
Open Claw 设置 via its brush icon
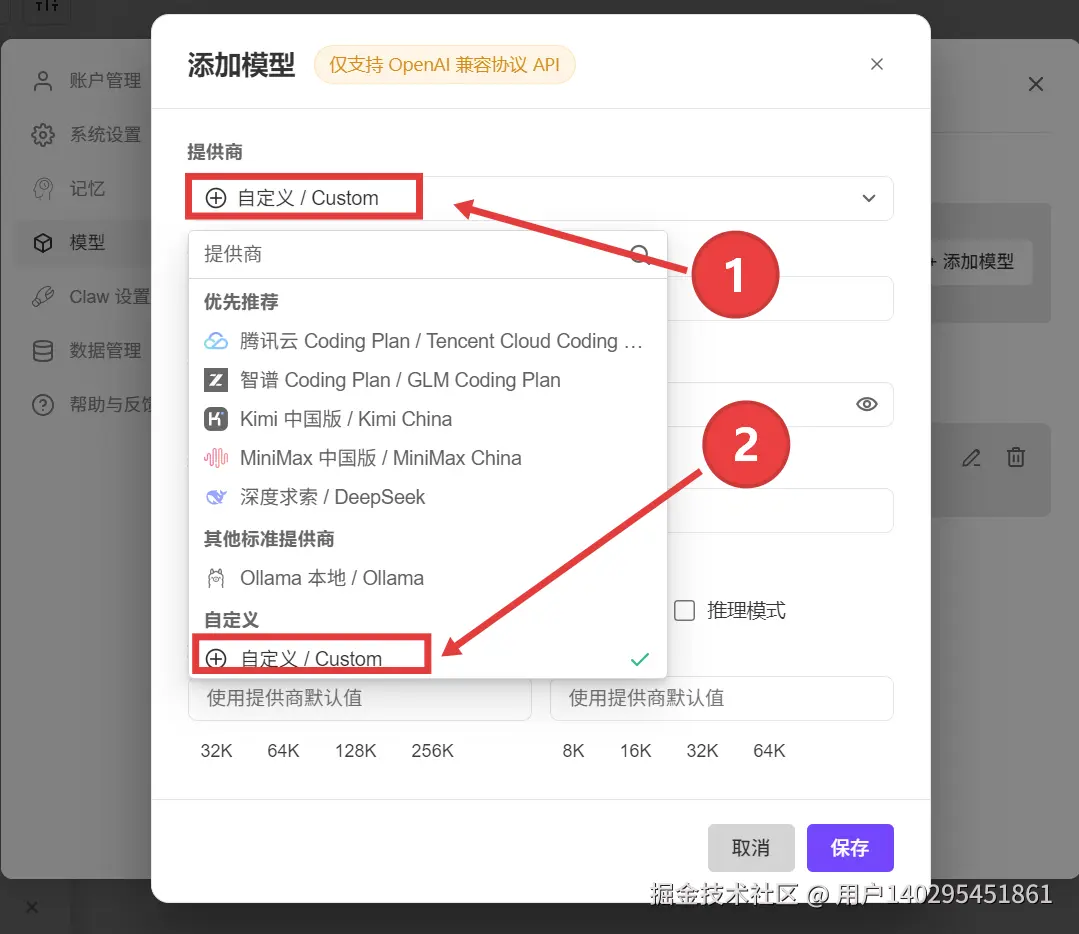42,296
